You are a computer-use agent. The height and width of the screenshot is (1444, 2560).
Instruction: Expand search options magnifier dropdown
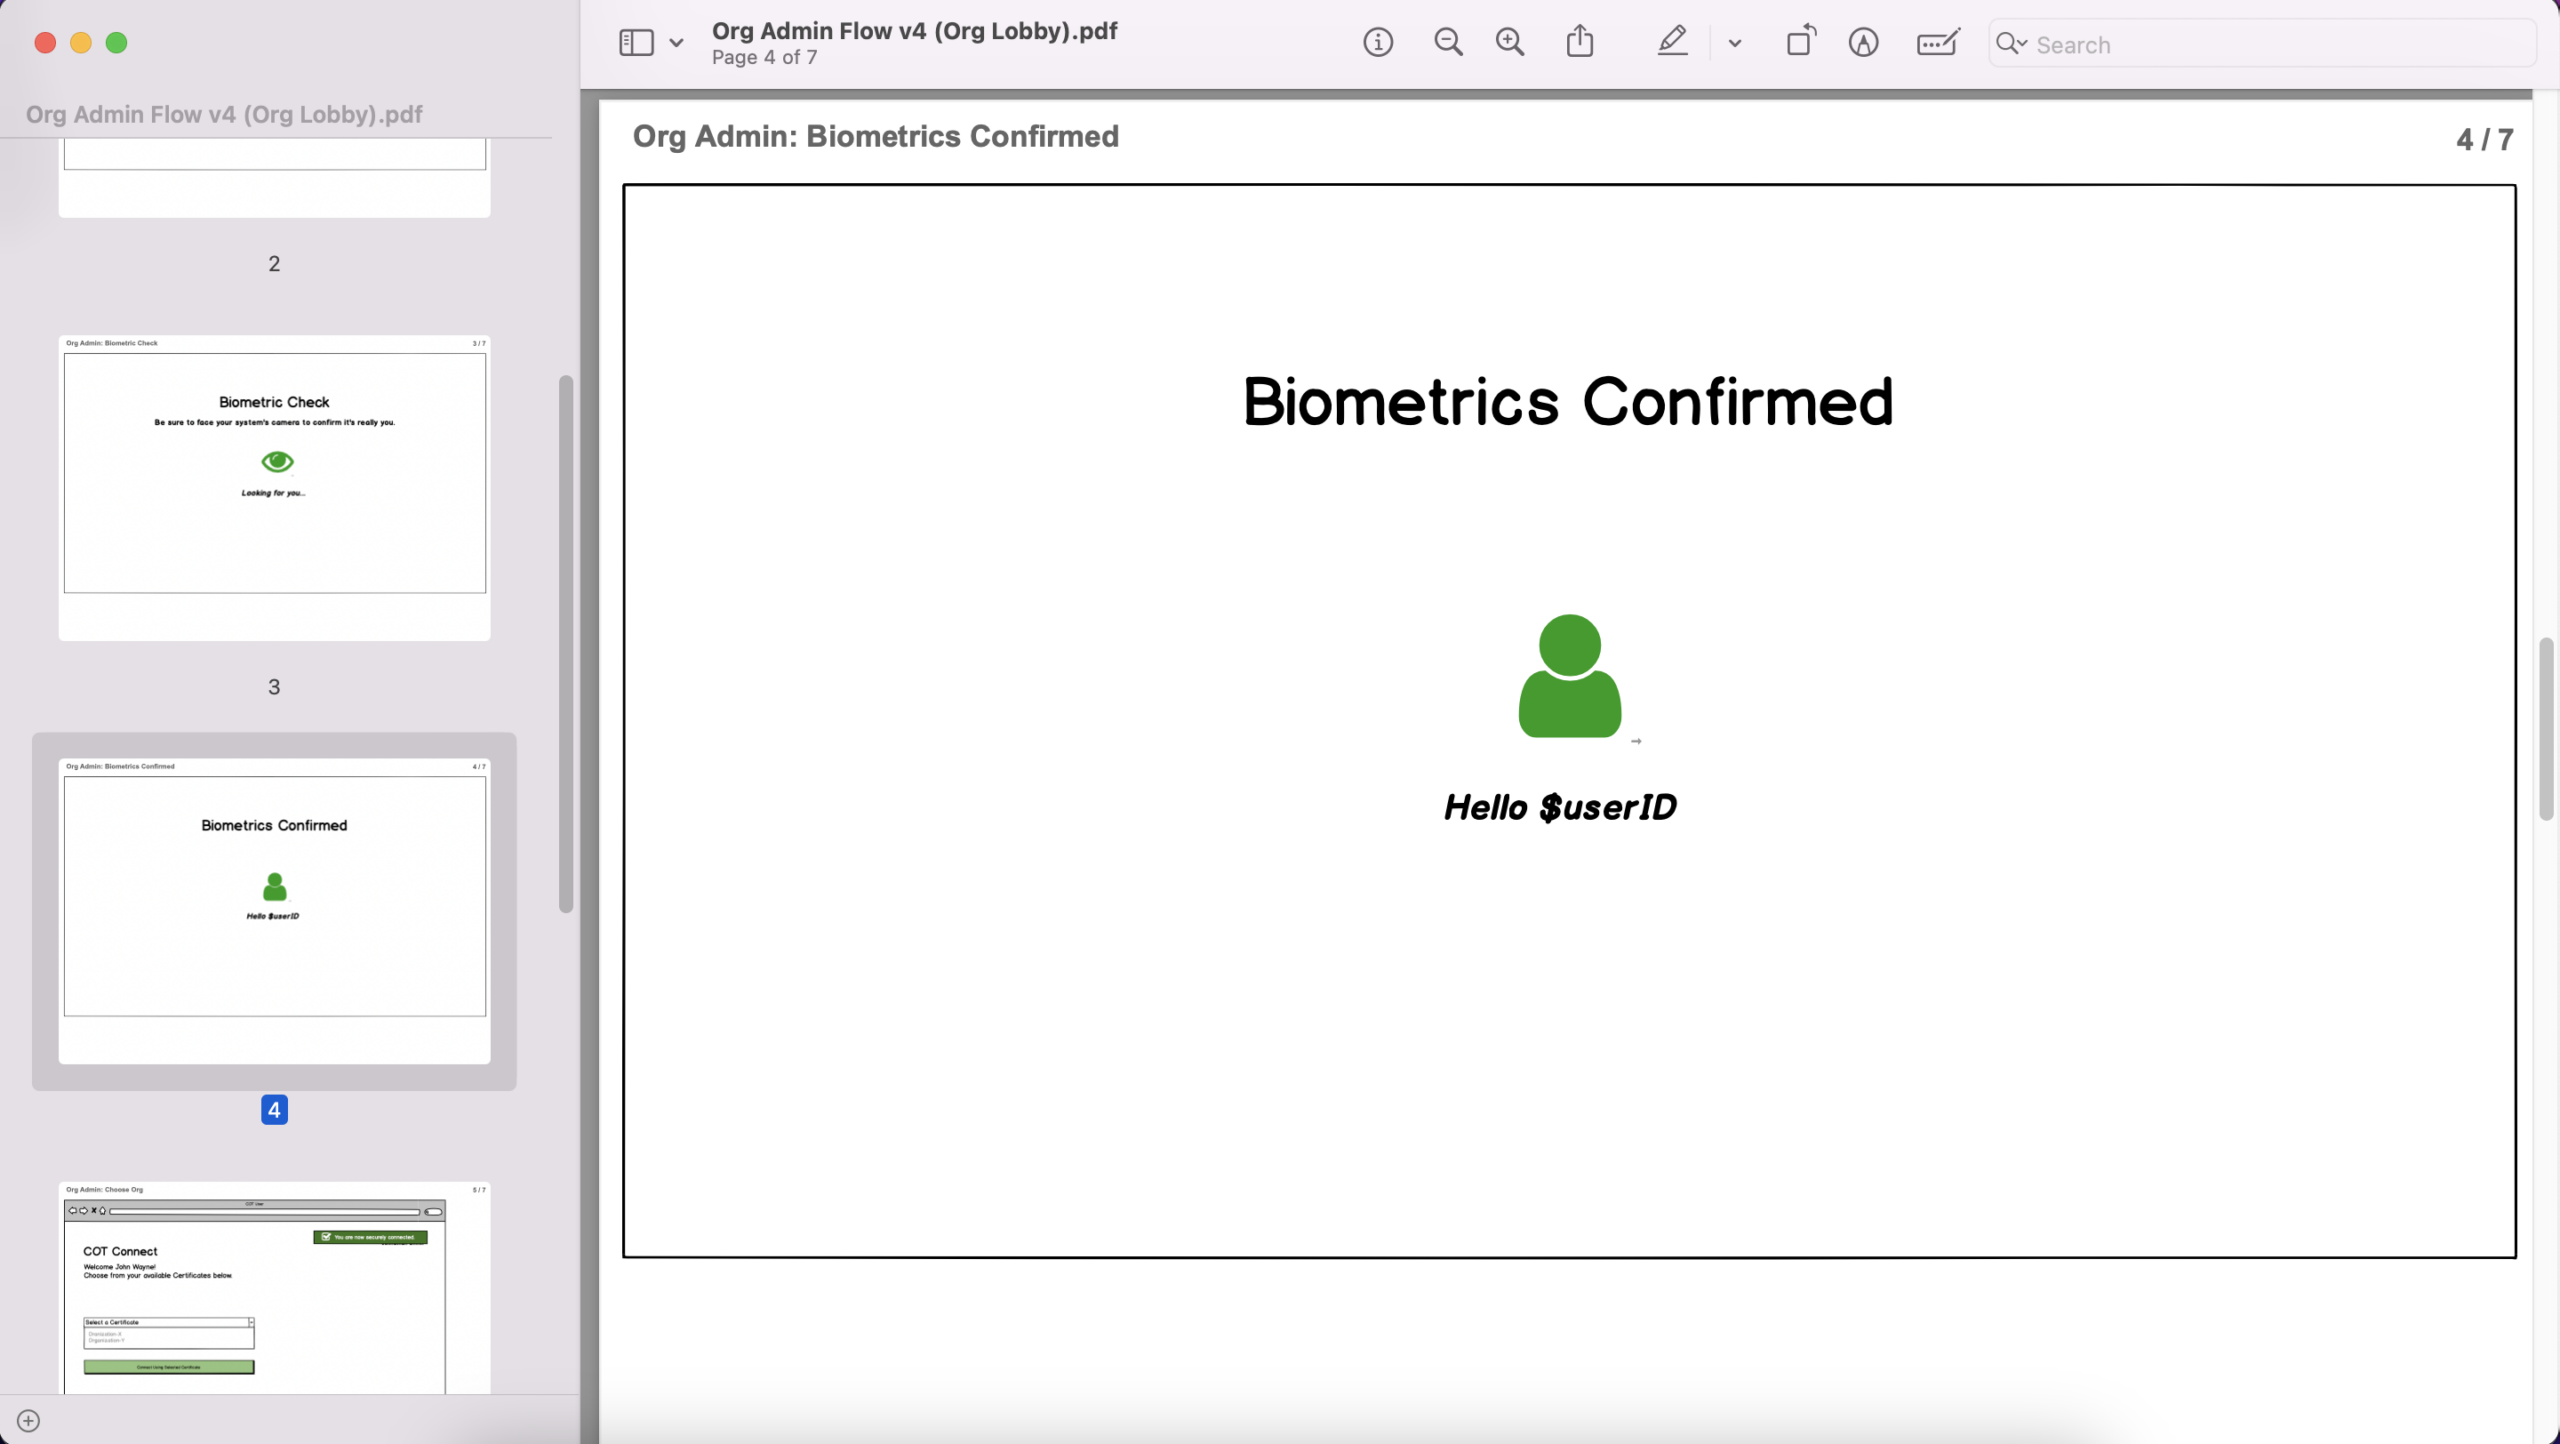2011,44
